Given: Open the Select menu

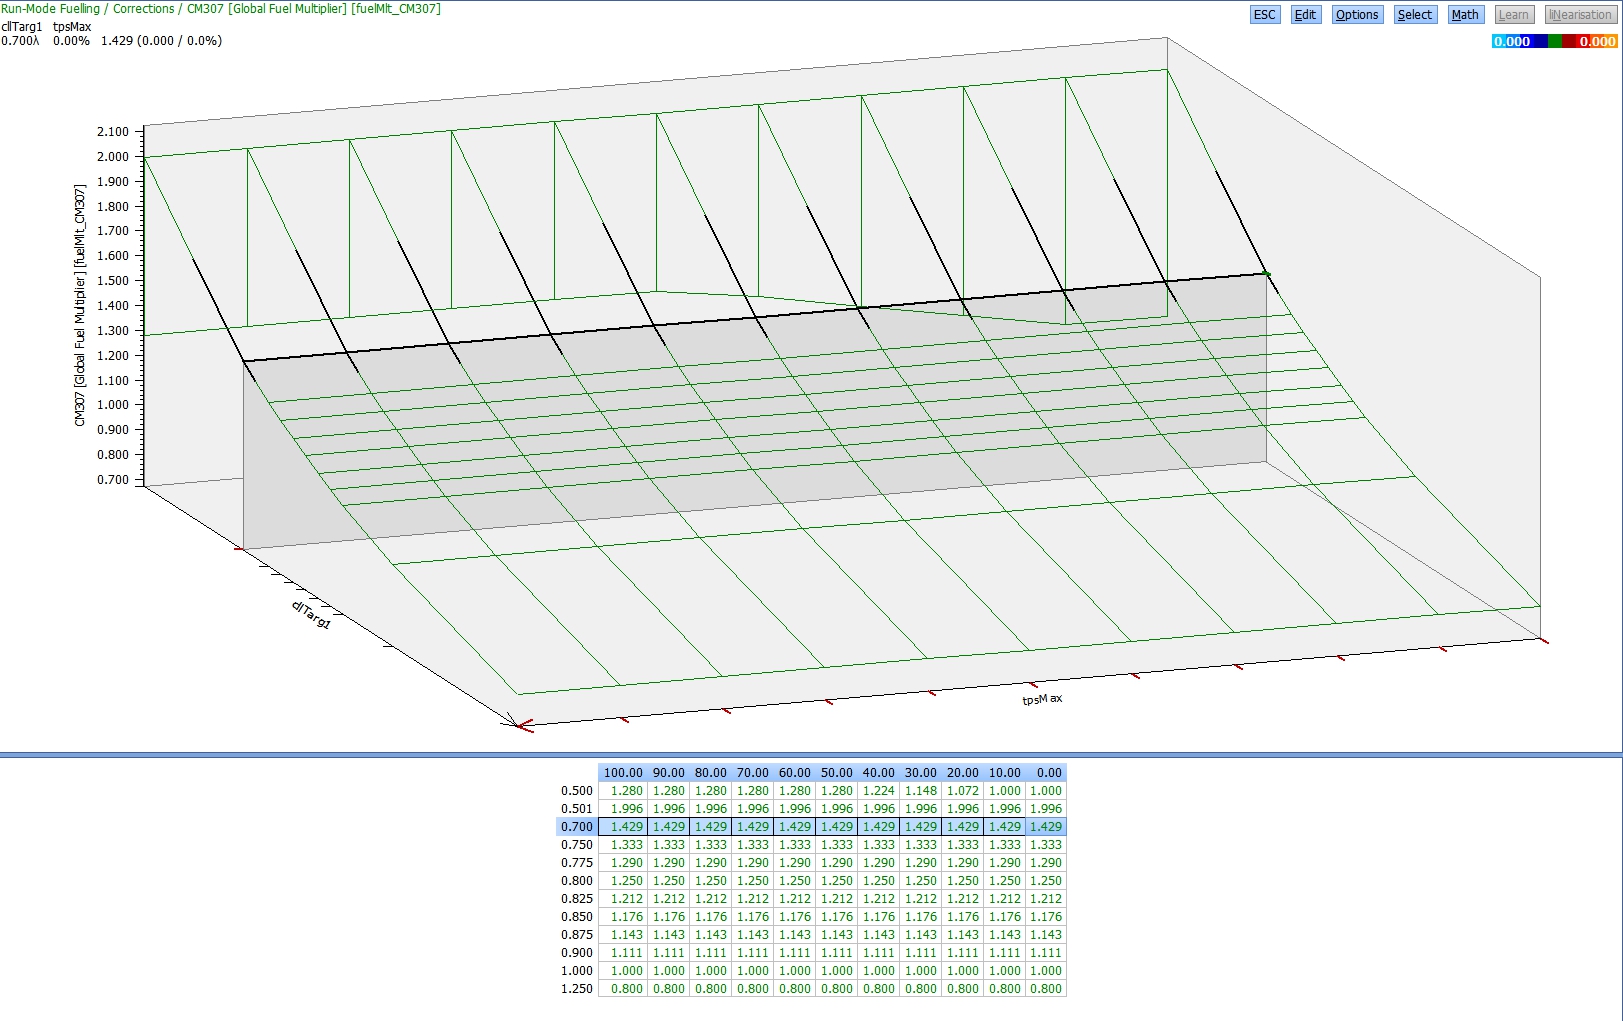Looking at the screenshot, I should coord(1414,15).
